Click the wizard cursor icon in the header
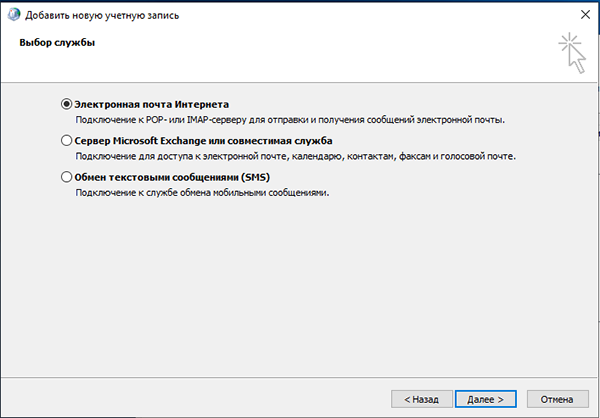The width and height of the screenshot is (600, 418). 572,53
